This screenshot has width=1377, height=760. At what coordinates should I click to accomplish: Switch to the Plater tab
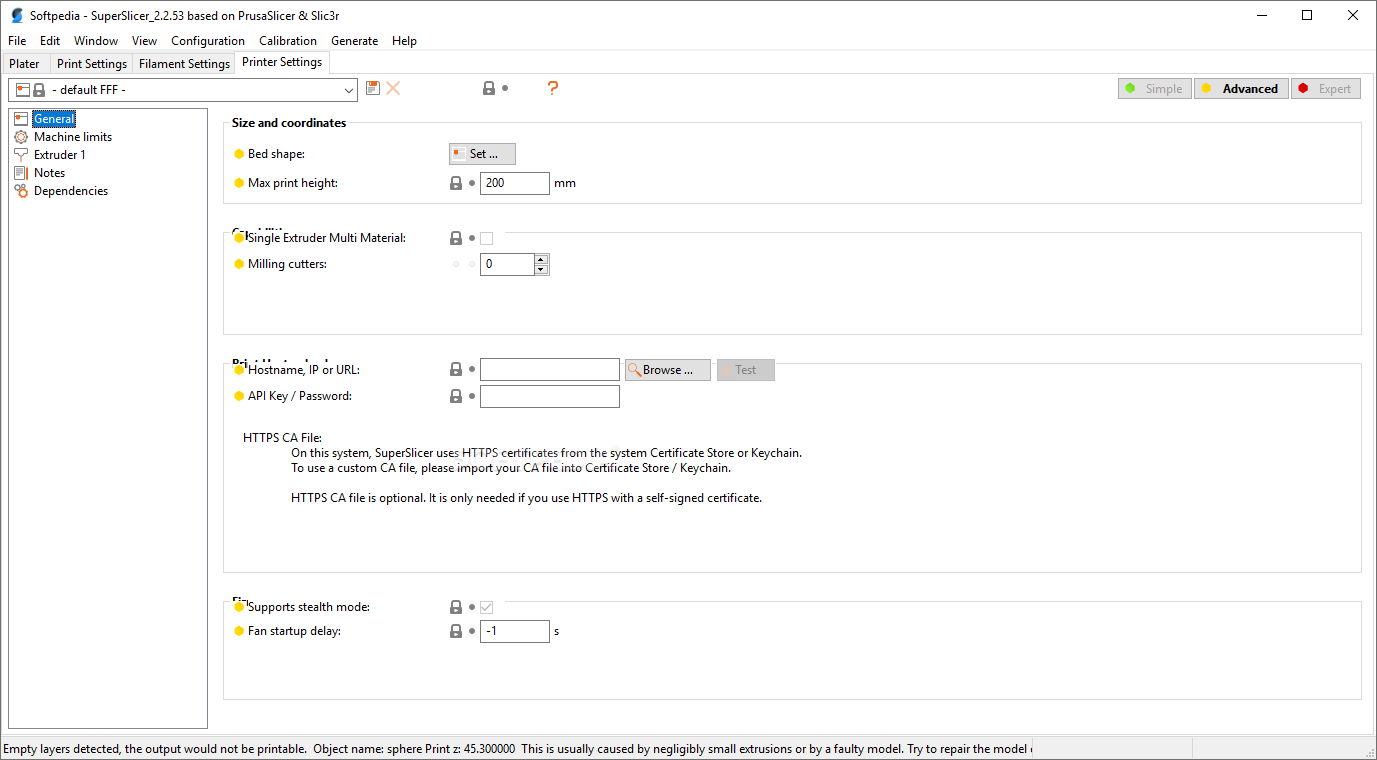point(24,64)
